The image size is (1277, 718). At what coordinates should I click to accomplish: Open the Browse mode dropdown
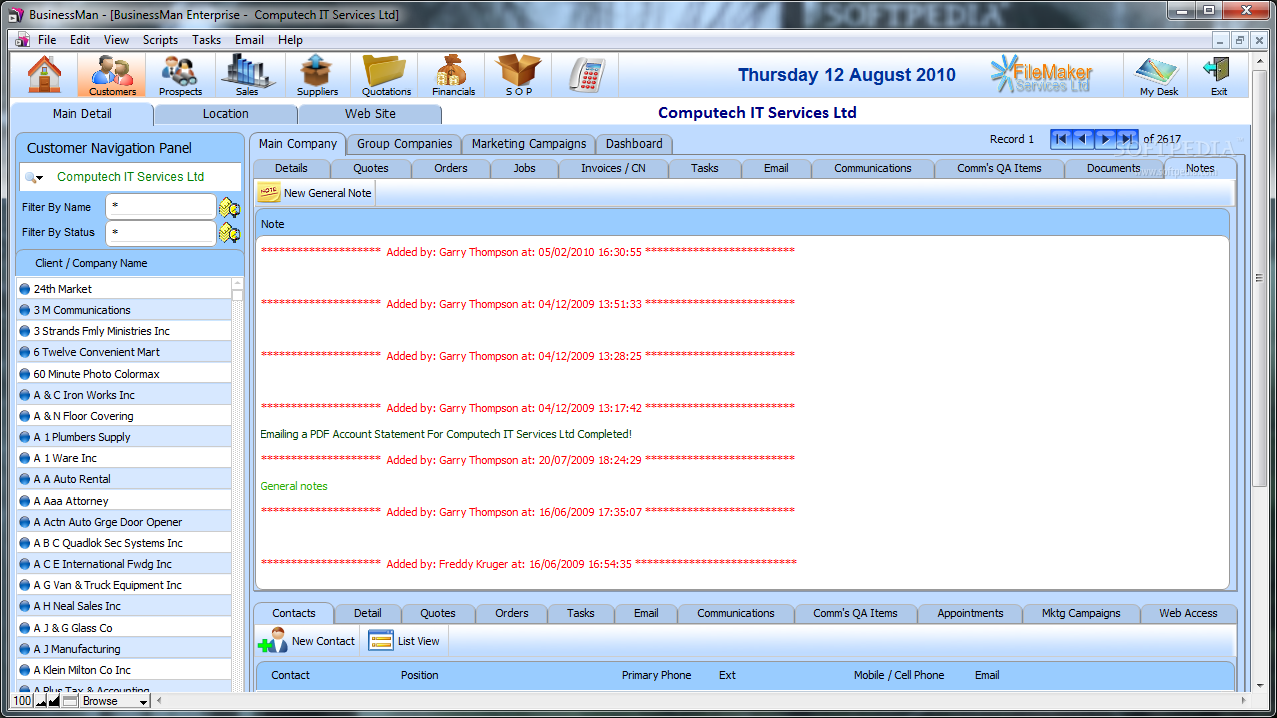115,701
